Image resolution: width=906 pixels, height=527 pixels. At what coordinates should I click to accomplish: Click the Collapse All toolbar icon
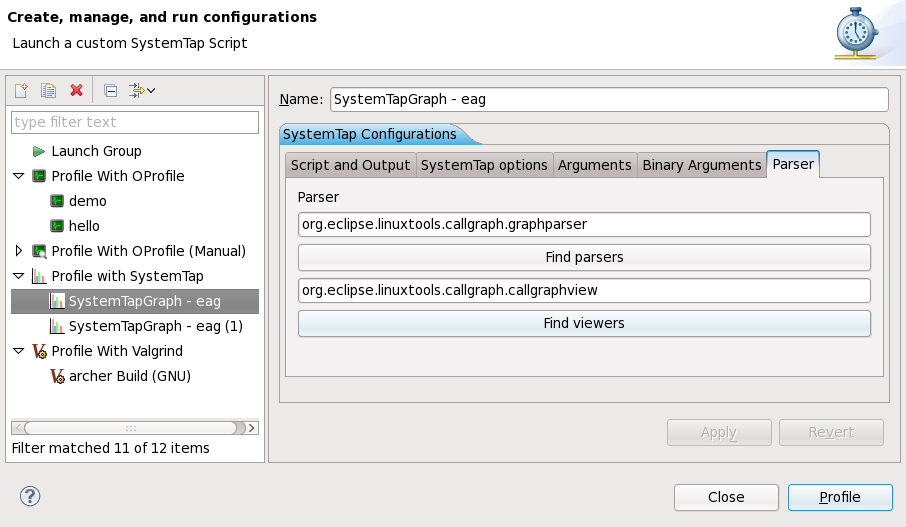111,91
